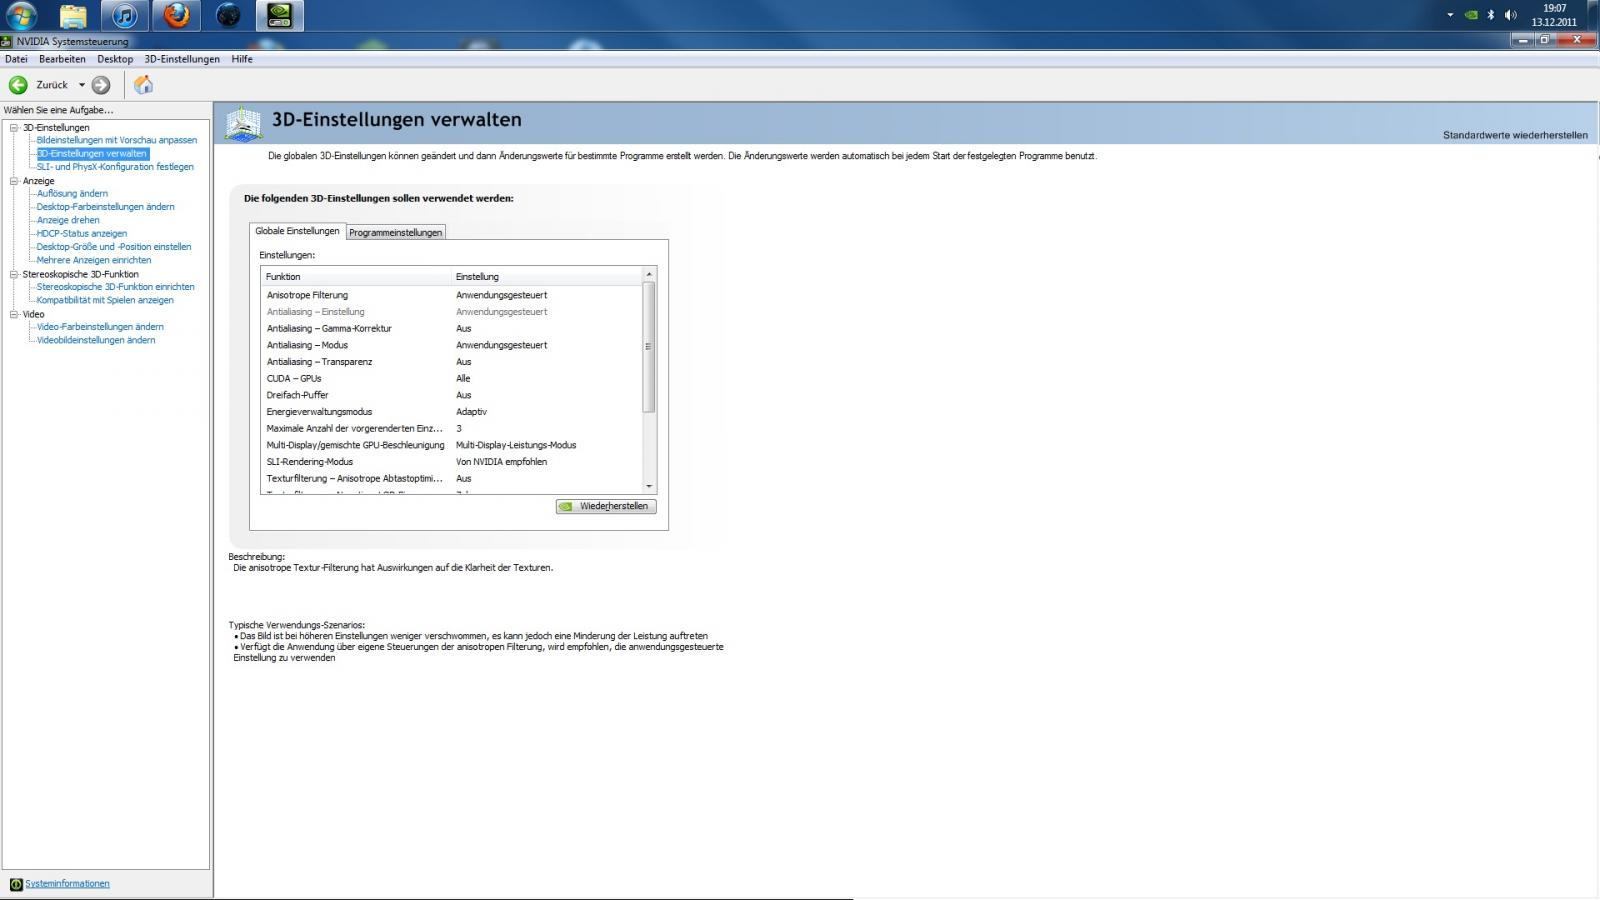Show hidden system tray icons
Screen dimensions: 1600x900
[1450, 15]
